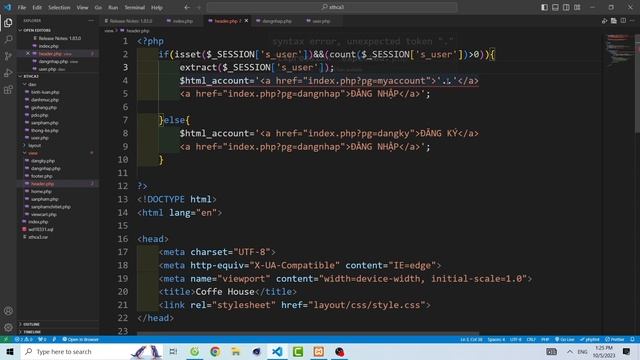Expand the Outline section
640x360 pixels.
click(57, 324)
